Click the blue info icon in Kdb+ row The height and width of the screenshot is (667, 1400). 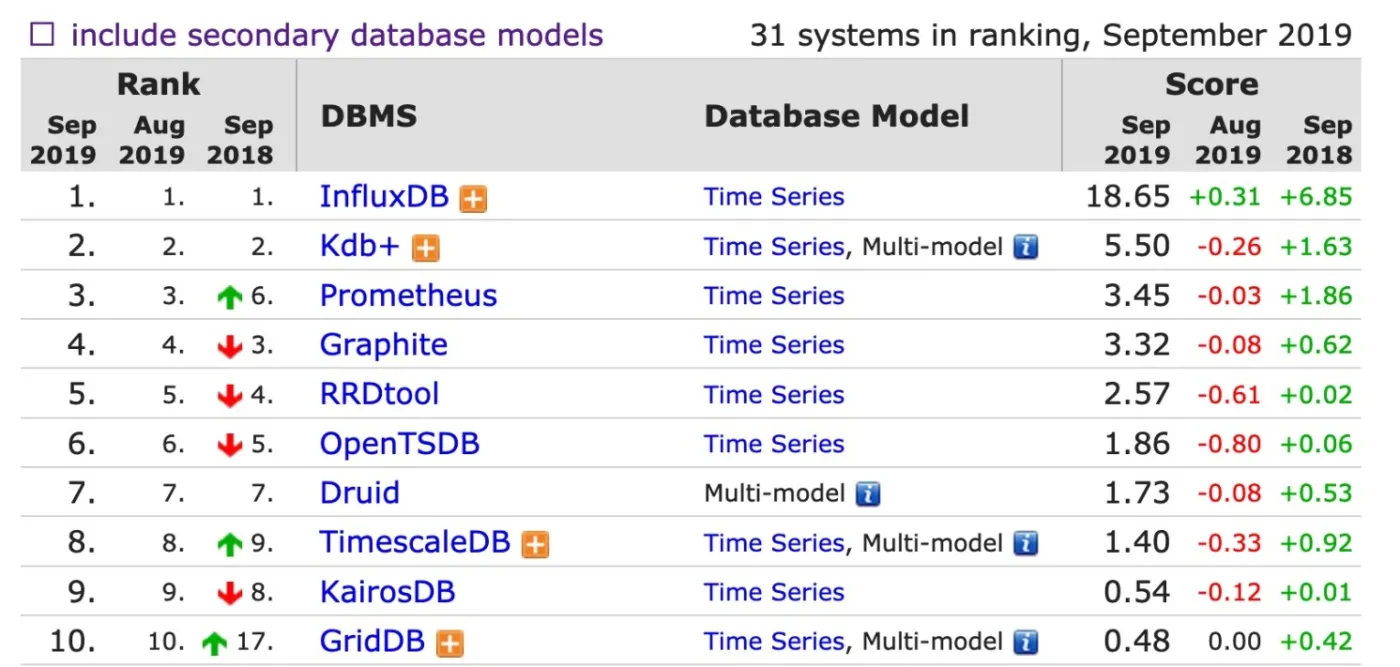click(x=1025, y=247)
